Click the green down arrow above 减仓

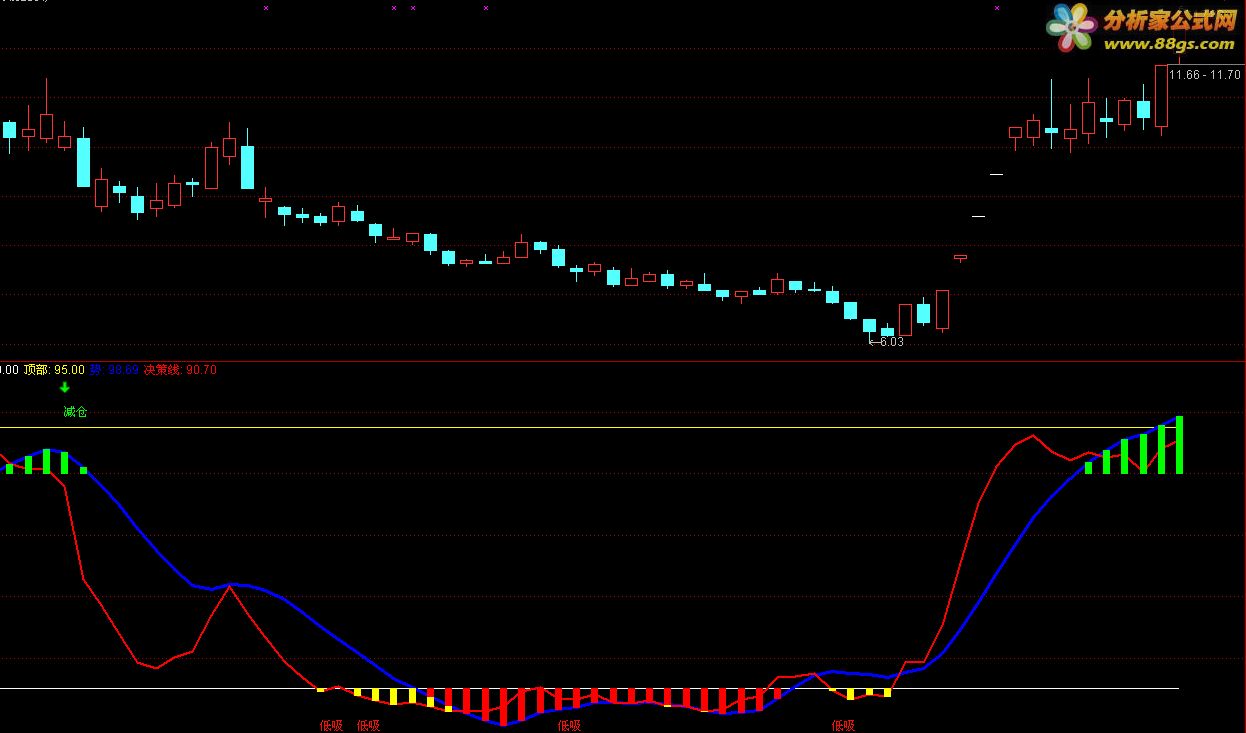point(65,388)
